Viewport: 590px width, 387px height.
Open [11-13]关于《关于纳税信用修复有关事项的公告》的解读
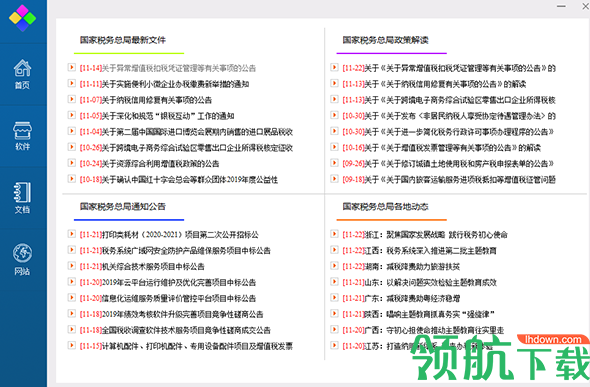tap(434, 84)
